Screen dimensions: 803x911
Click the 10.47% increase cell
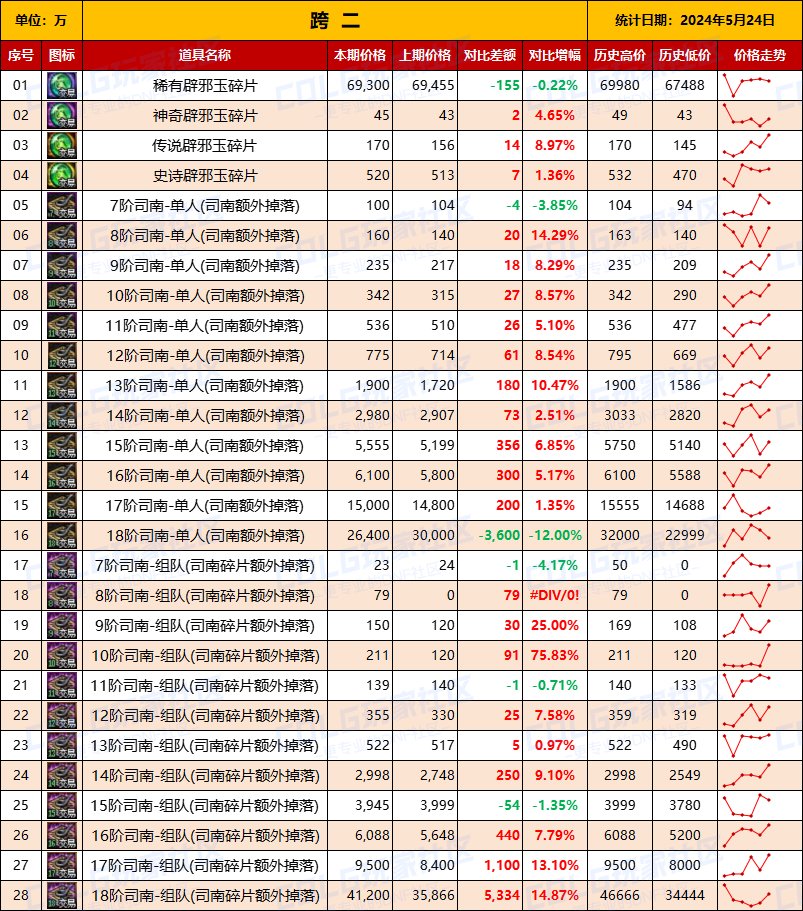tap(555, 386)
